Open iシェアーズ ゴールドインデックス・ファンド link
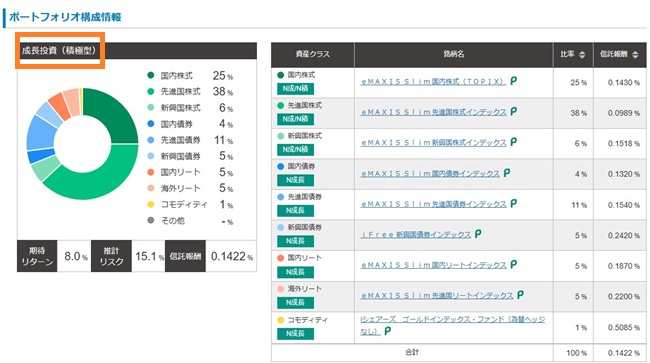650x363 pixels. 453,325
